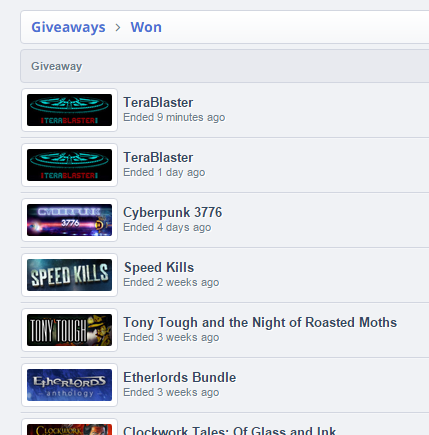
Task: Open the Won breadcrumb link
Action: (146, 27)
